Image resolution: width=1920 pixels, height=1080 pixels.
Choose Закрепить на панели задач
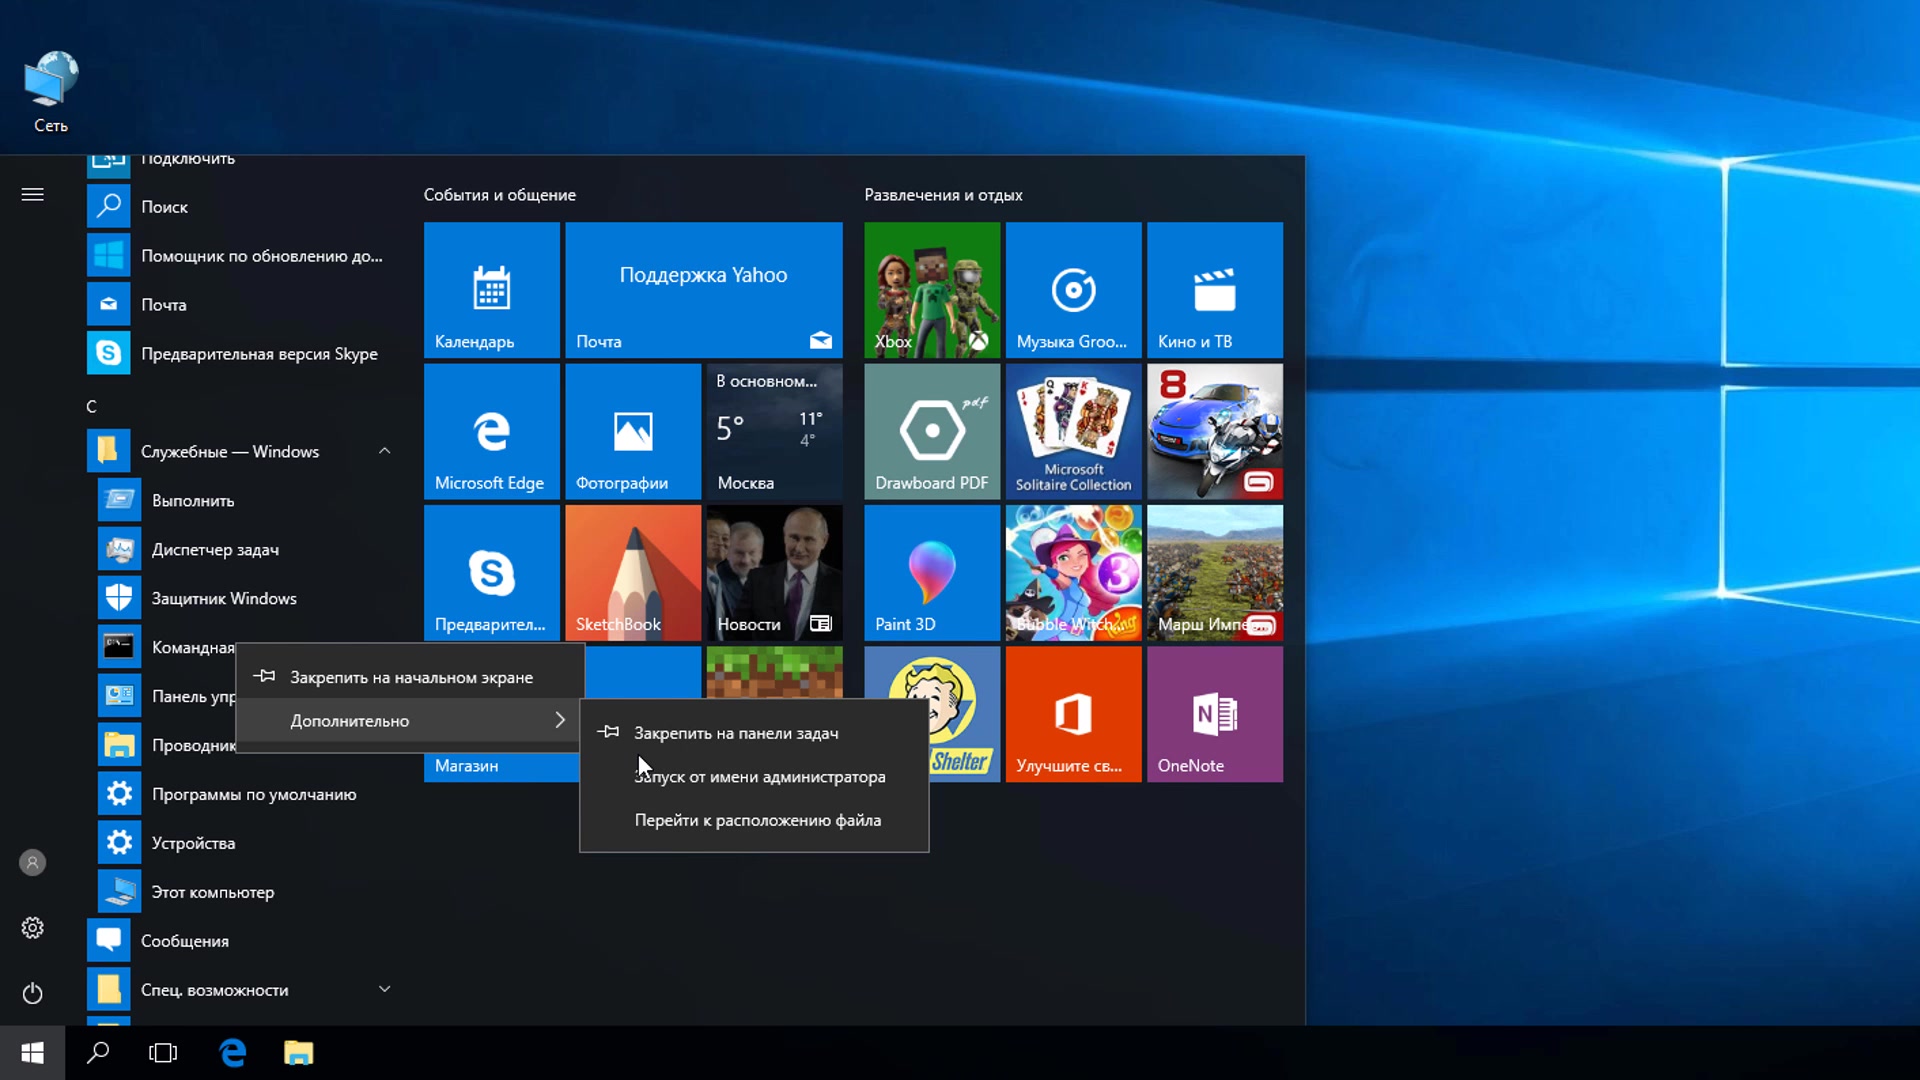(x=754, y=733)
